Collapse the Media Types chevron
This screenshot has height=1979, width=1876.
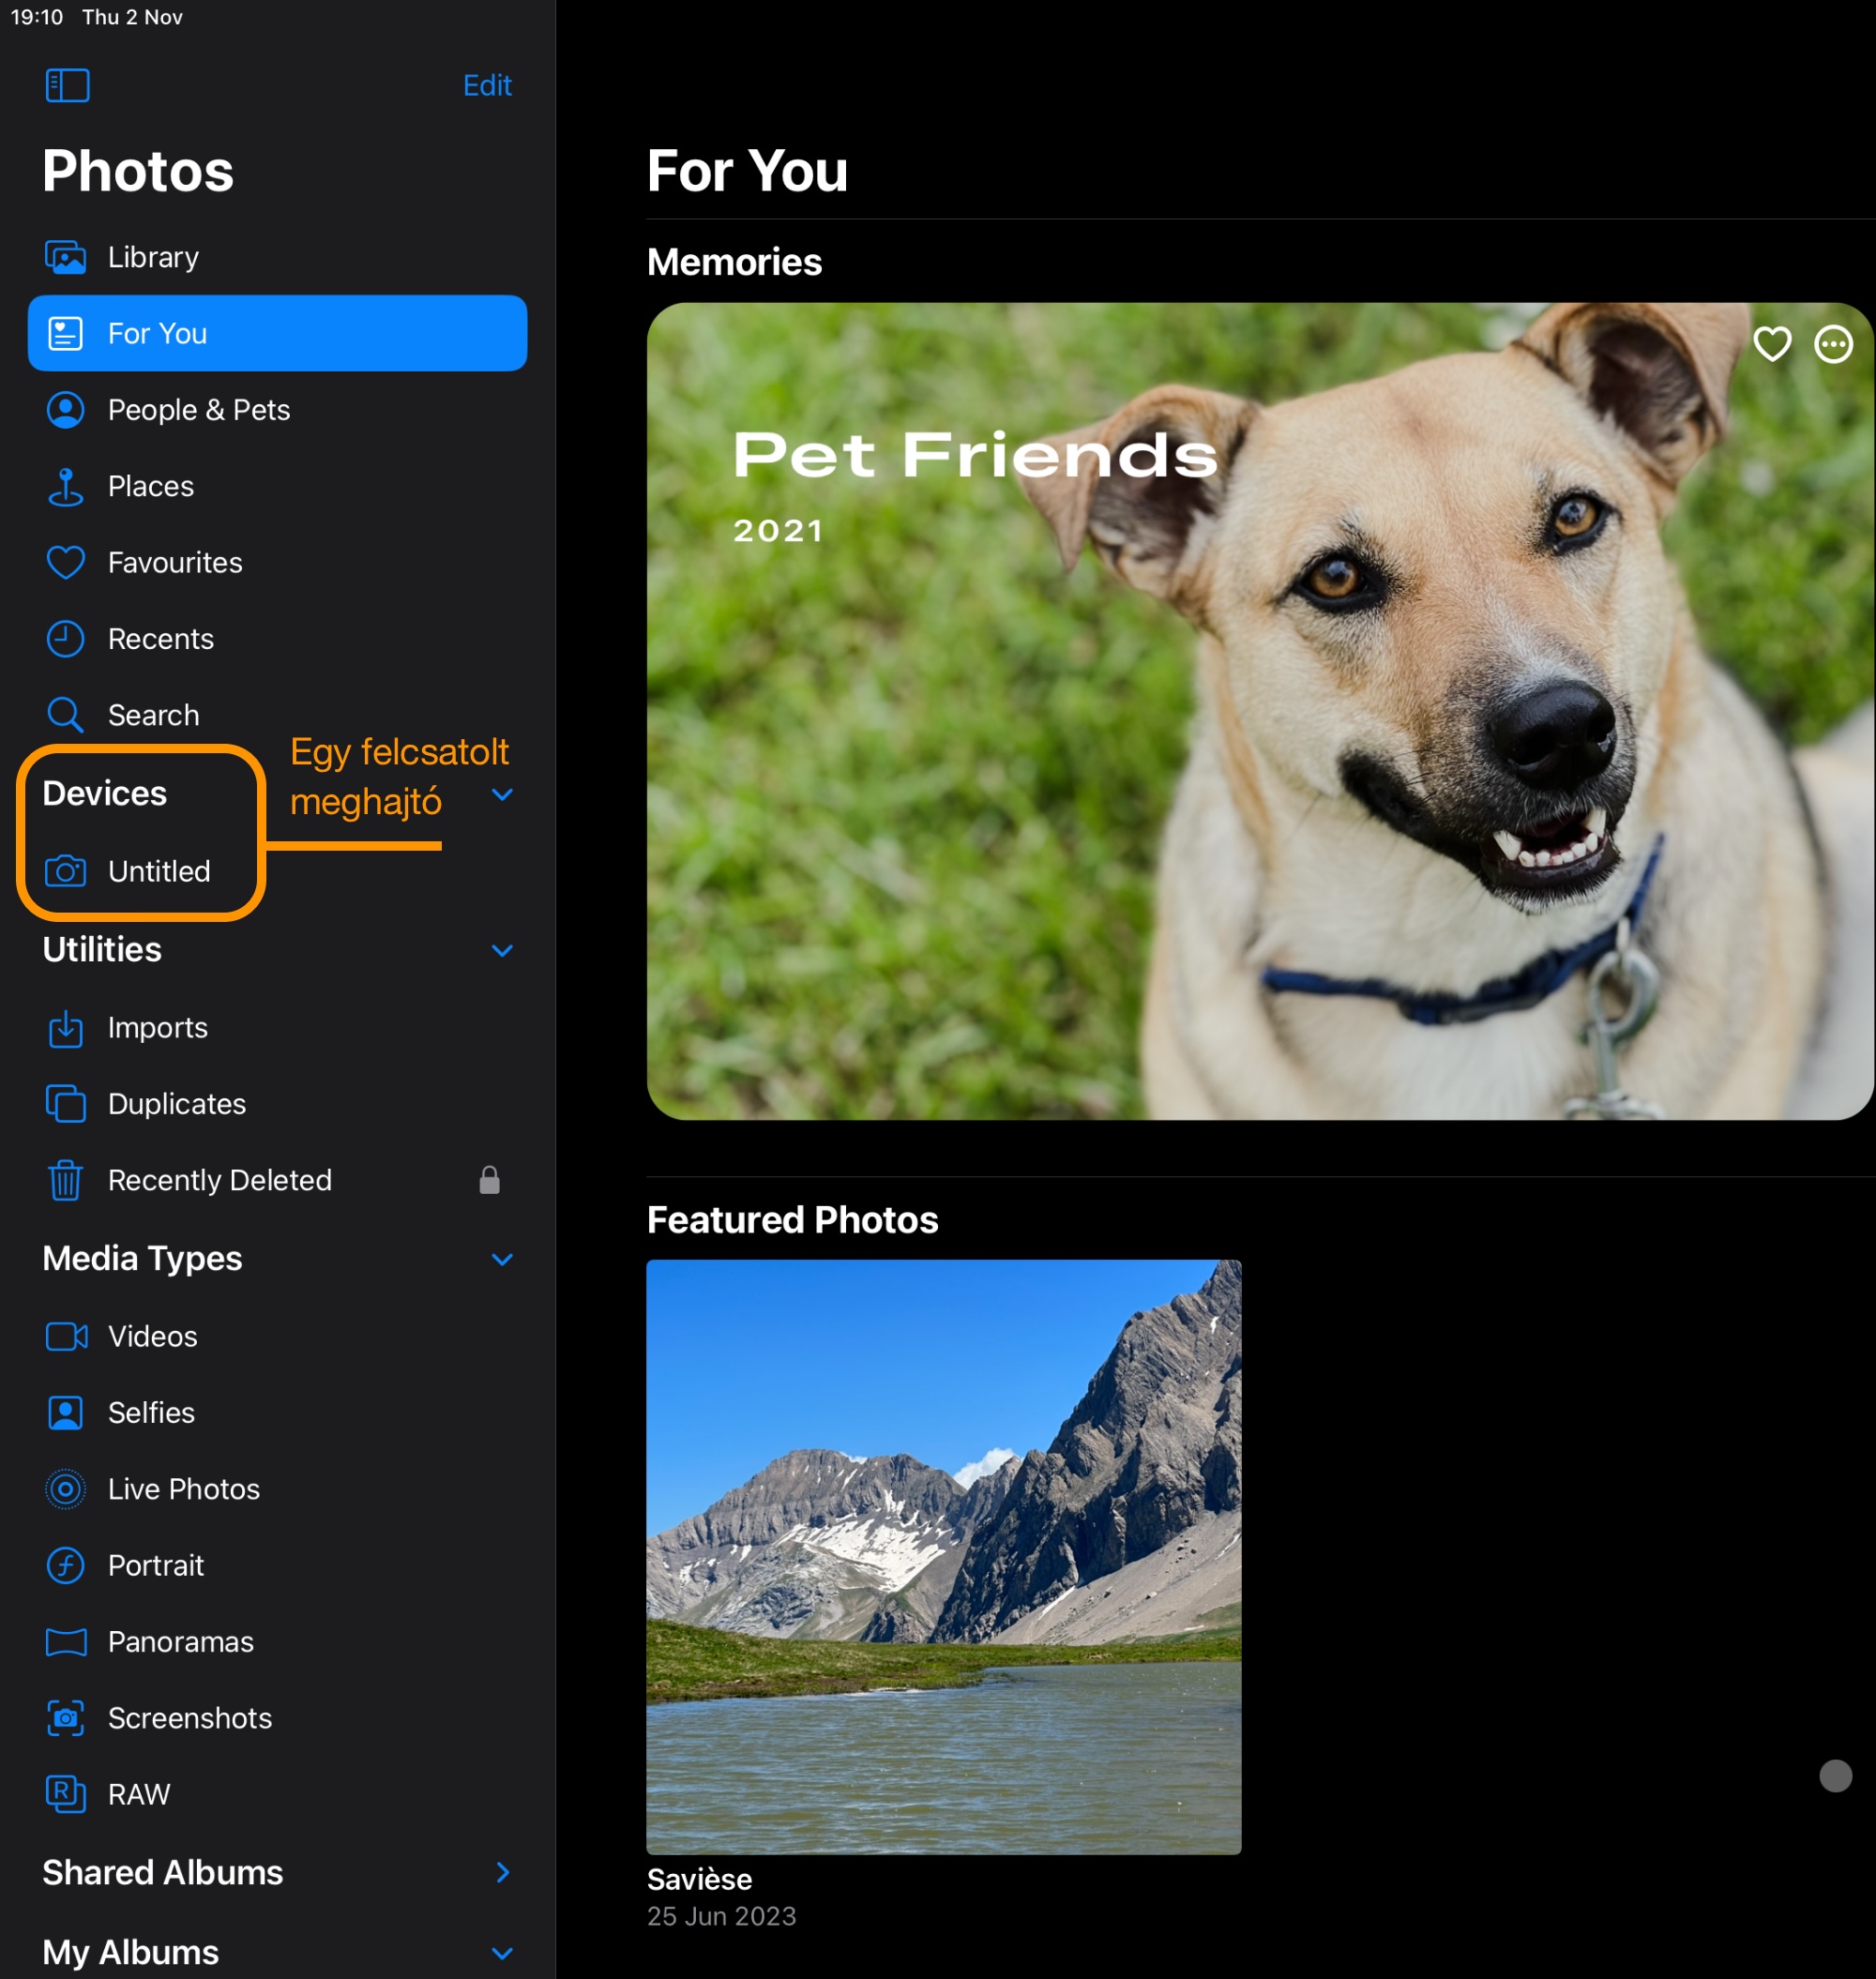503,1259
